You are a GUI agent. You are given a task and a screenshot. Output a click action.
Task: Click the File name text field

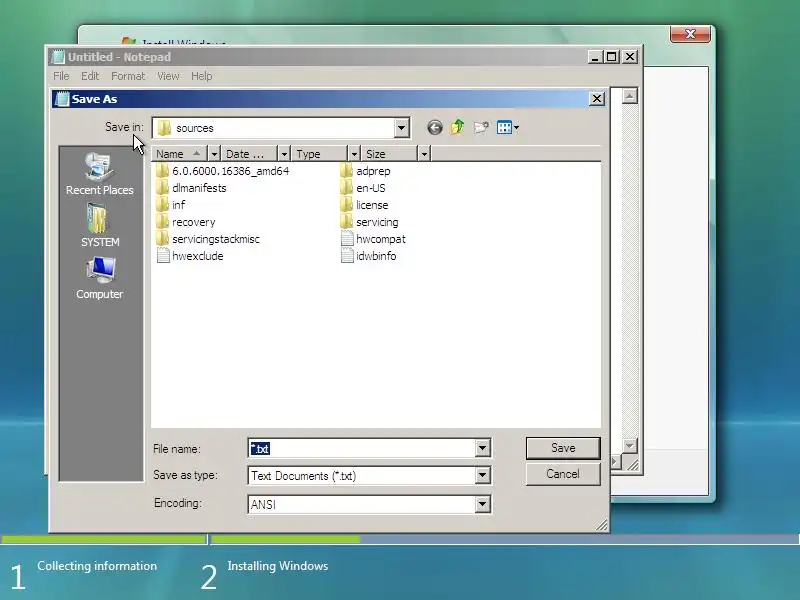coord(362,448)
